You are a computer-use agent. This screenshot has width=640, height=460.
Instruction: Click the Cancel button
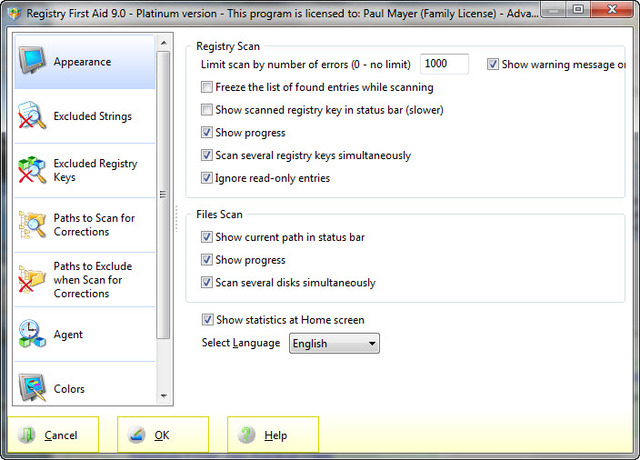pos(53,435)
